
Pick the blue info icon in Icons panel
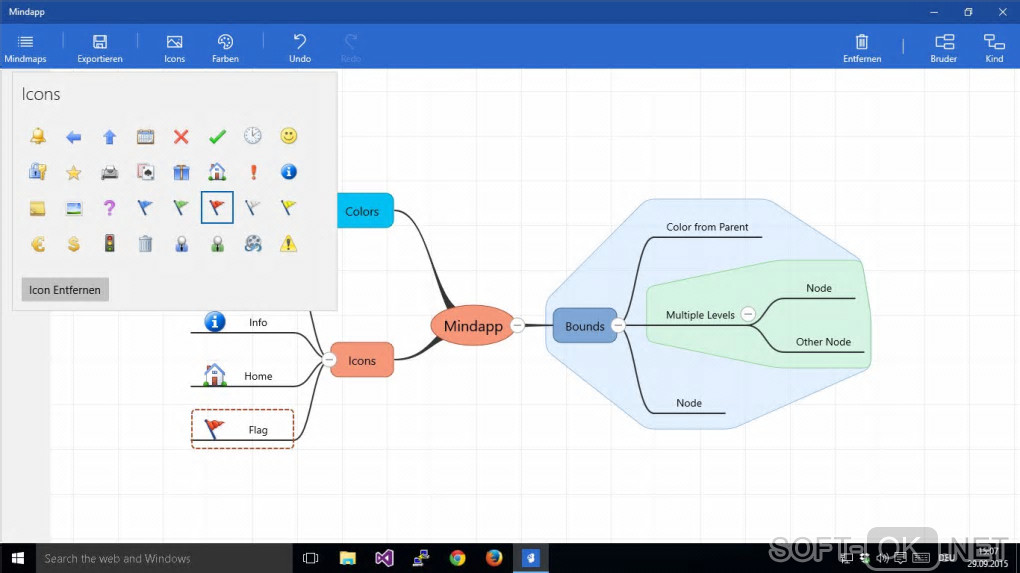click(289, 172)
